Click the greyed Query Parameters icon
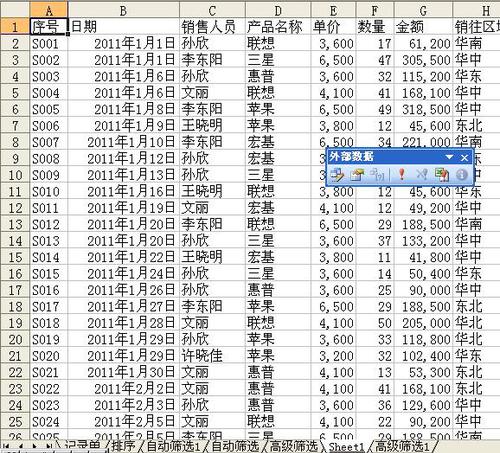Image resolution: width=500 pixels, height=453 pixels. 378,174
